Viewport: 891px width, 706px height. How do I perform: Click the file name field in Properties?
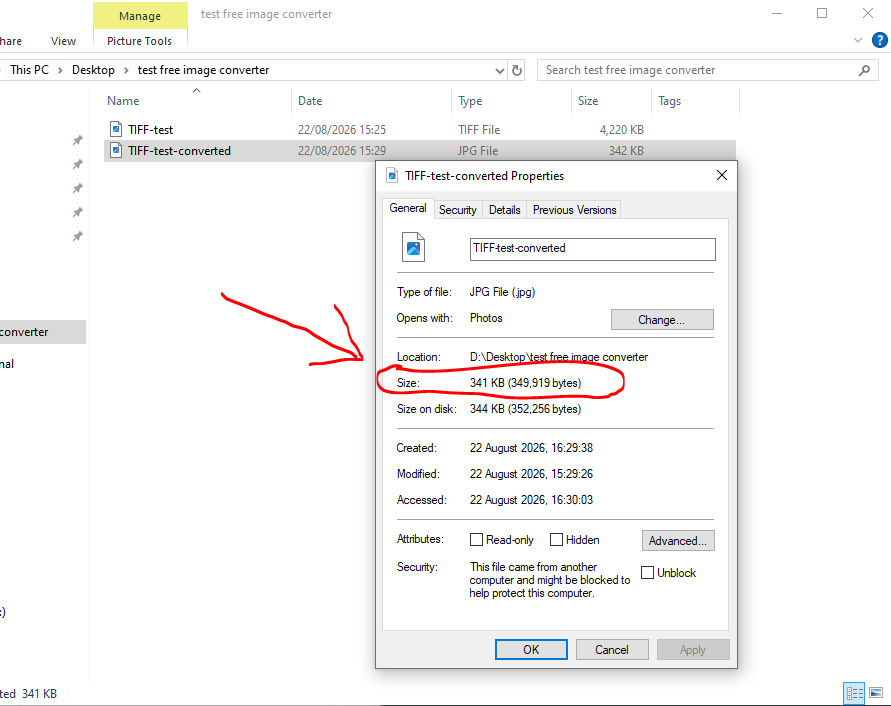pos(592,249)
